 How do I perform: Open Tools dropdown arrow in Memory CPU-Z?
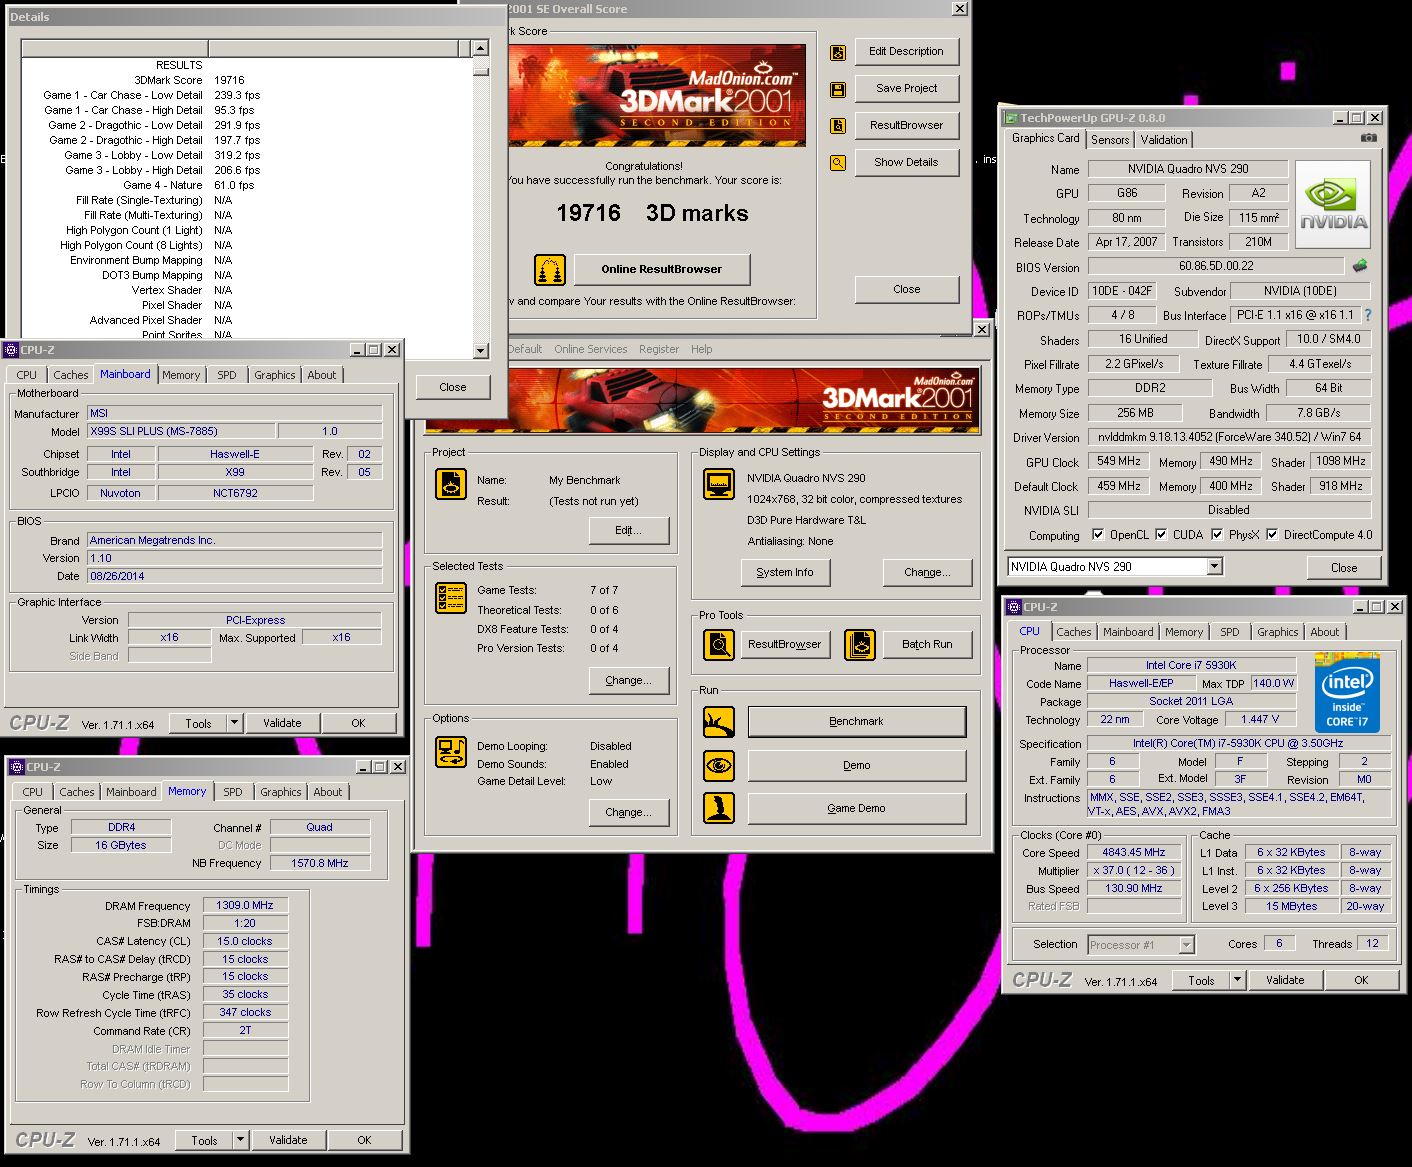tap(240, 1140)
